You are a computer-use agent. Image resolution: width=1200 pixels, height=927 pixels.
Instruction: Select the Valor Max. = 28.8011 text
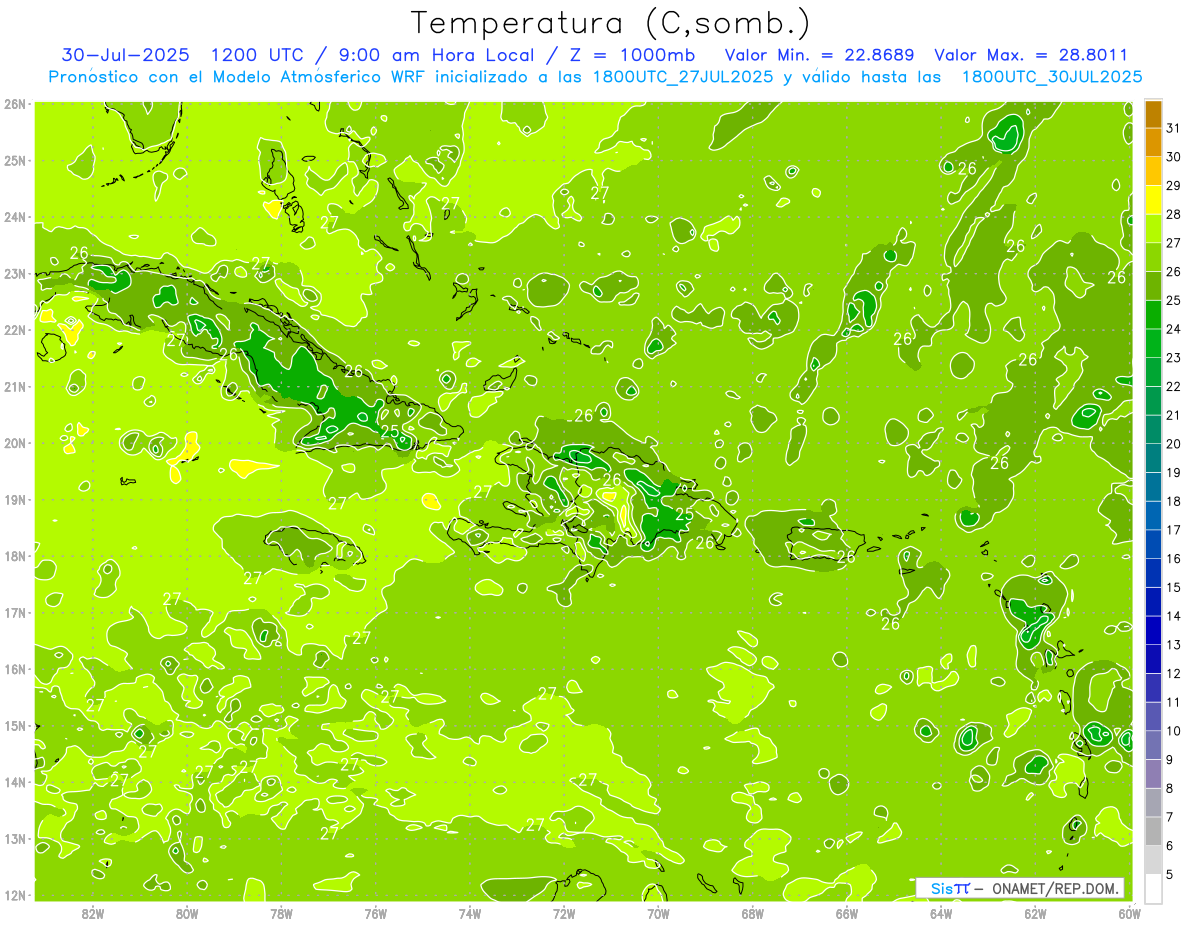tap(1030, 55)
